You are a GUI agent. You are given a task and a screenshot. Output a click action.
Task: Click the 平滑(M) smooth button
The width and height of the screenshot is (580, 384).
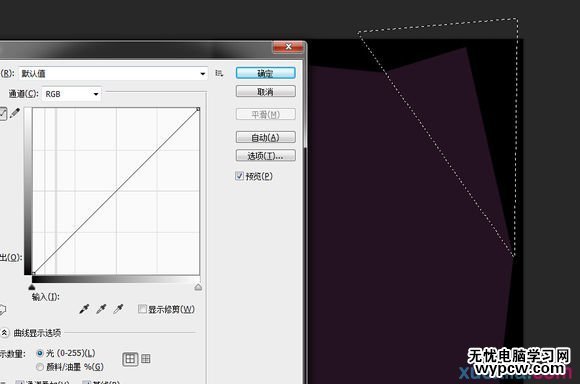266,114
